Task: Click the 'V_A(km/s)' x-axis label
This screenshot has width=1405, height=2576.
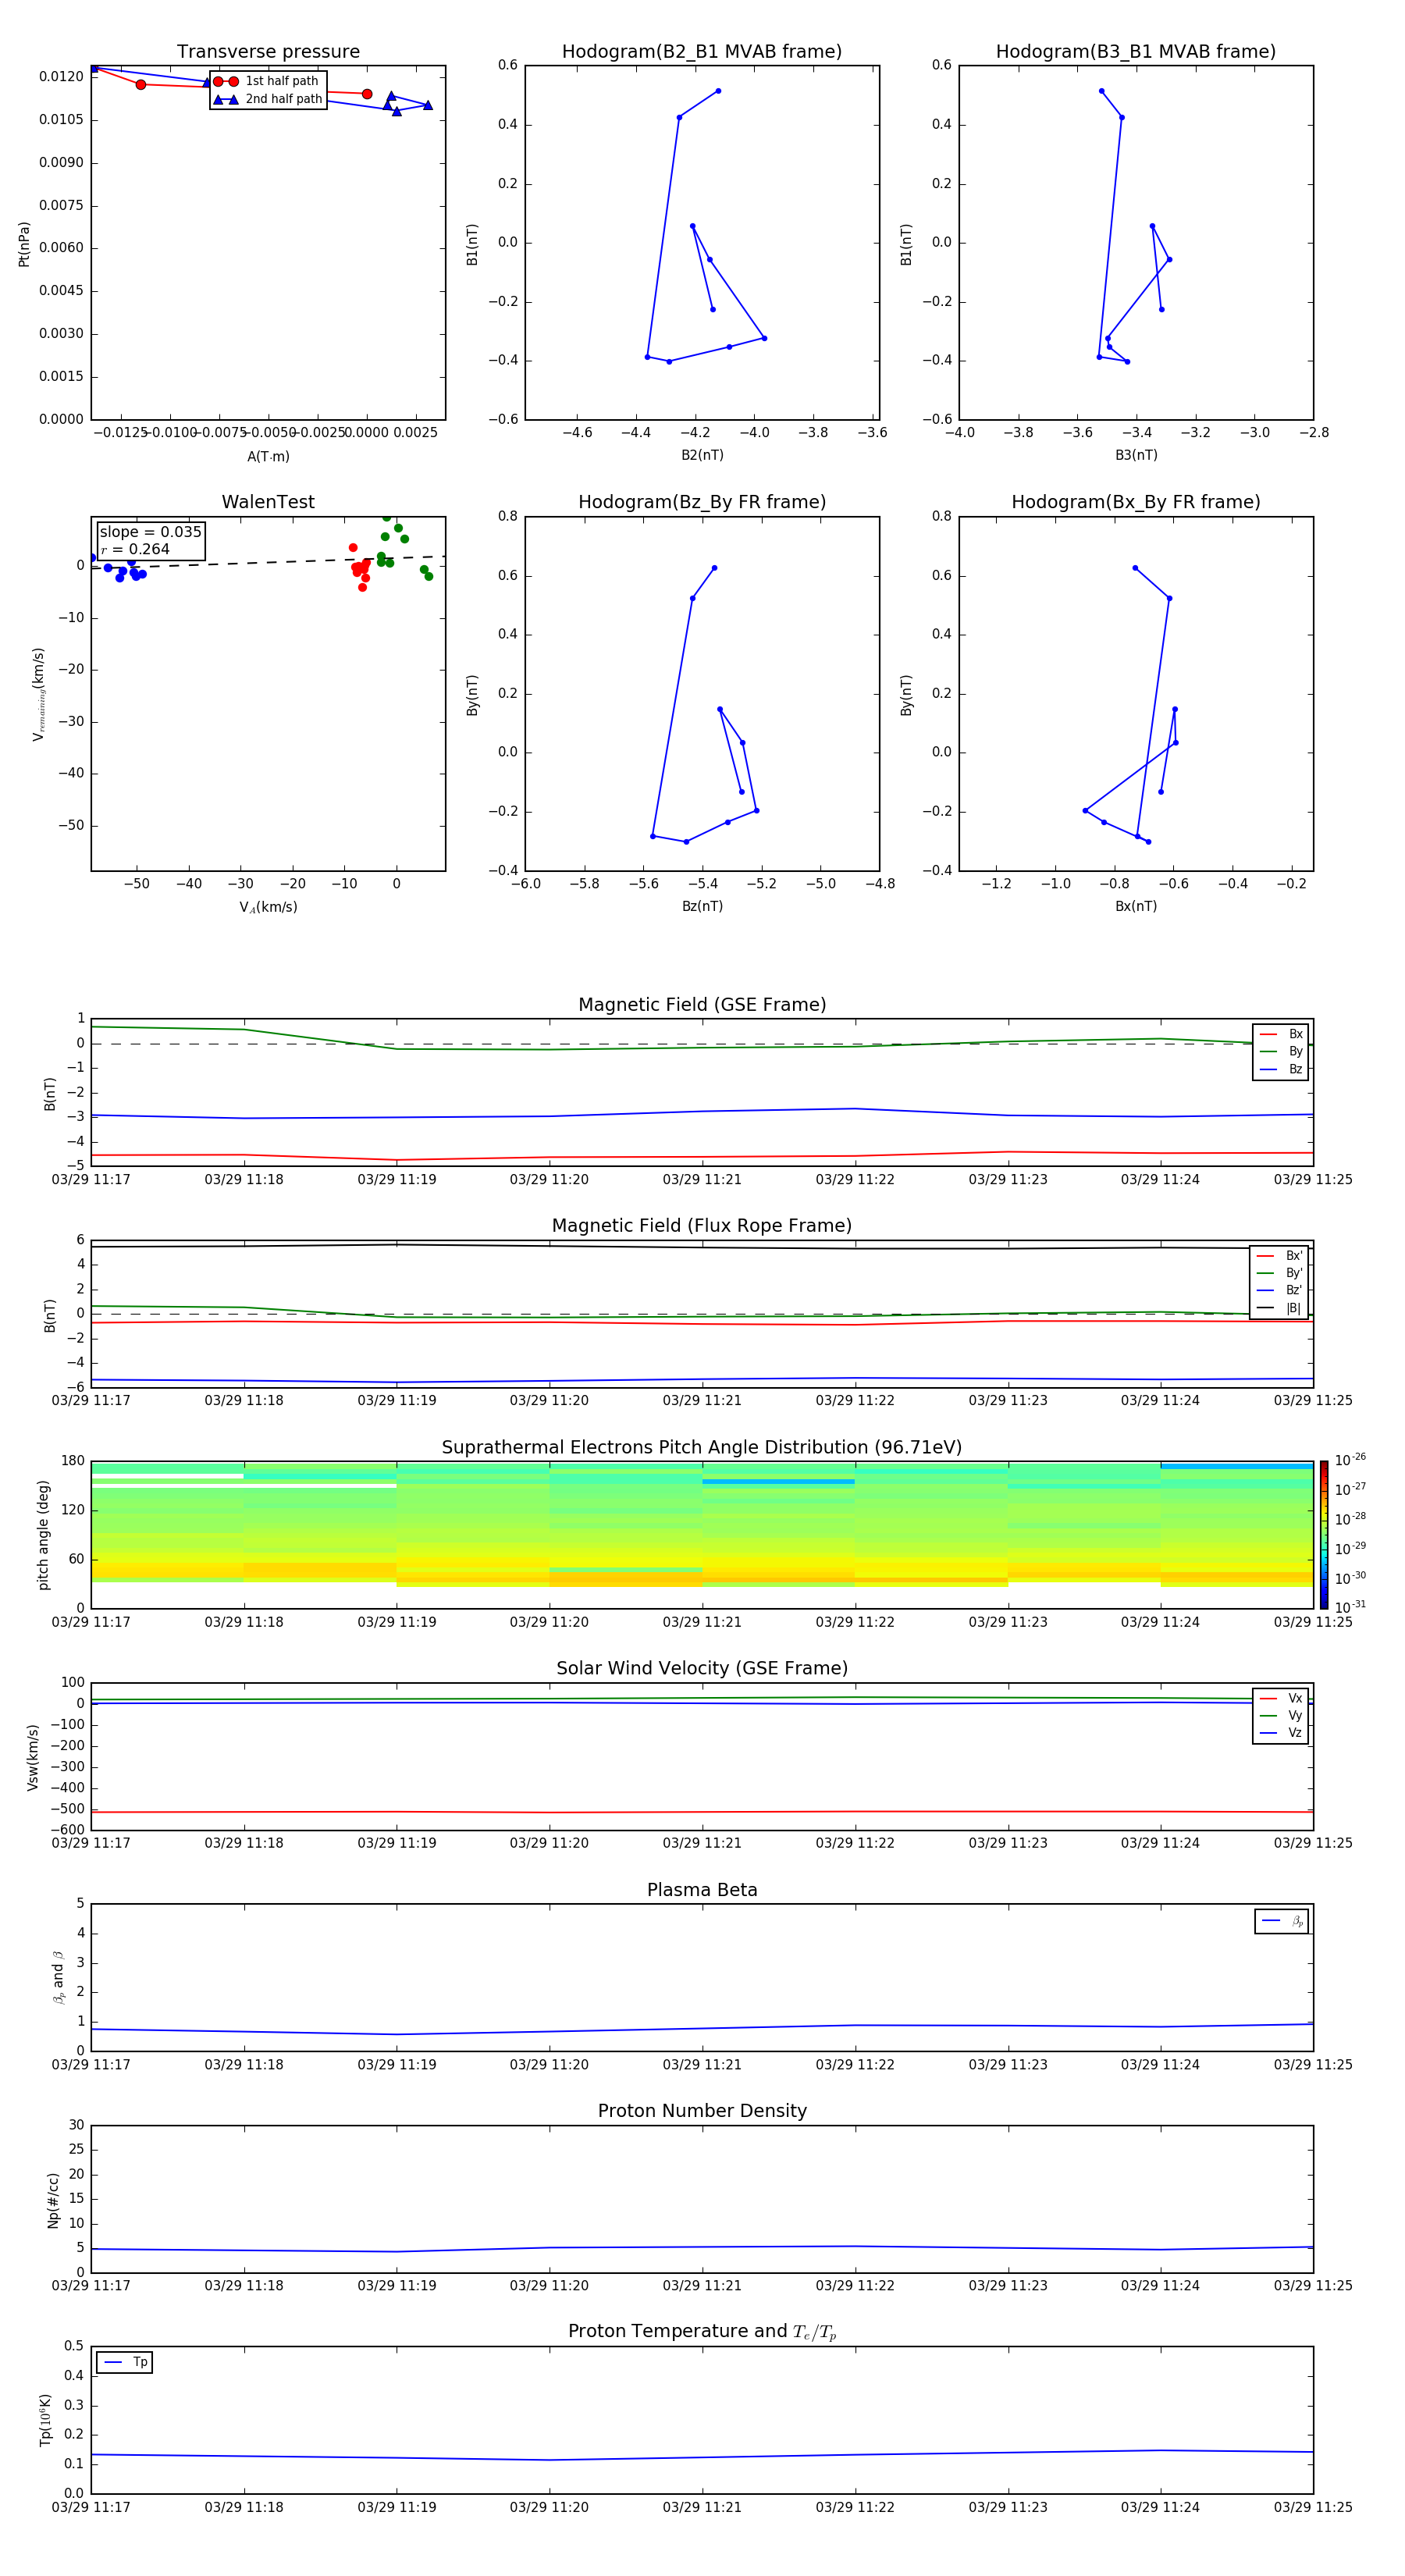Action: pyautogui.click(x=268, y=907)
